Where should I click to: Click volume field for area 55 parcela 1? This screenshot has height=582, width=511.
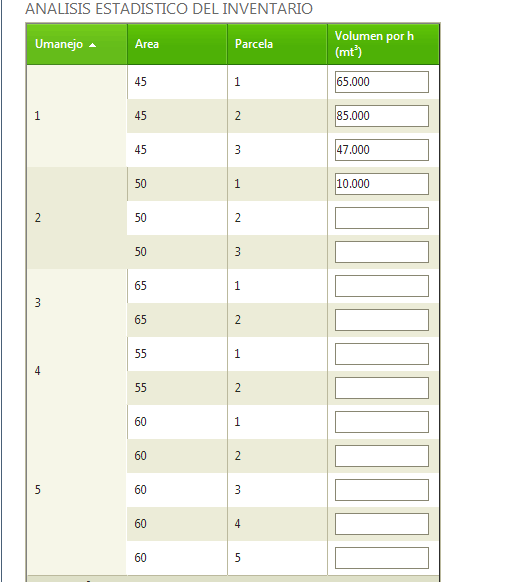point(381,354)
